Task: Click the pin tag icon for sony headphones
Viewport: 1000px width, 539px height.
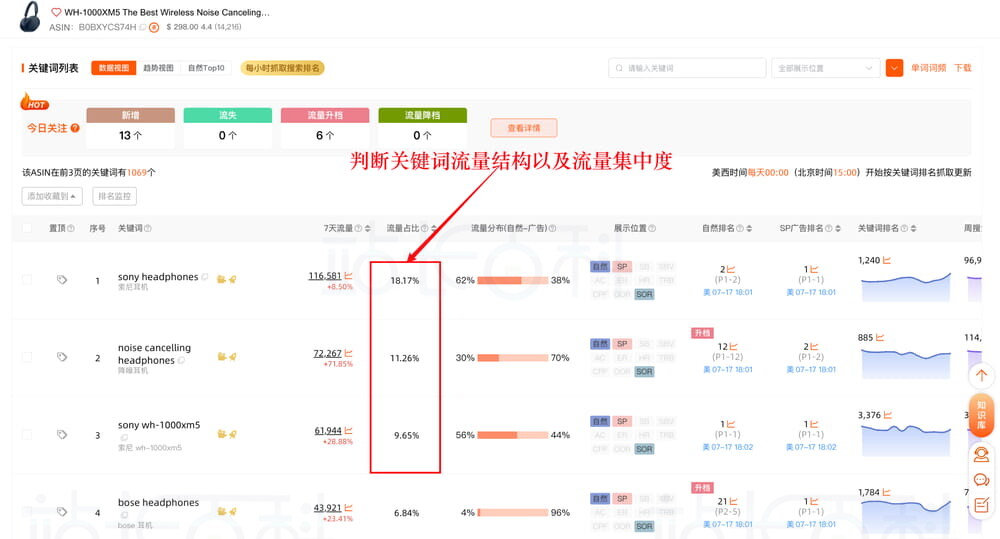Action: click(62, 280)
